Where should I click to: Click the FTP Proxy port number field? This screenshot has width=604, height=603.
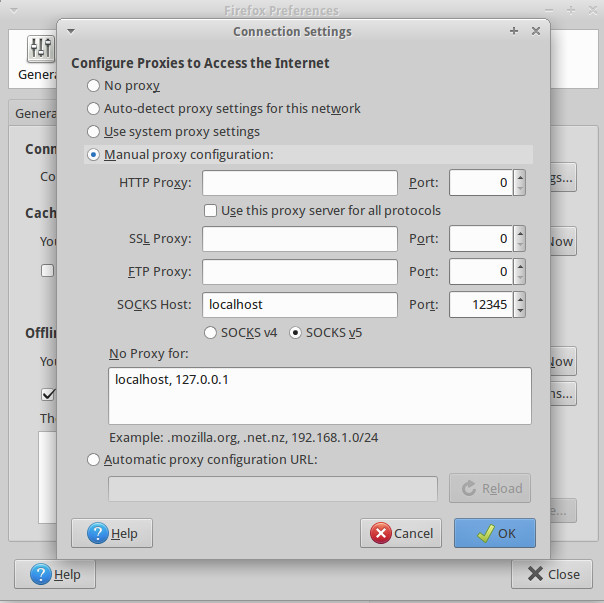(x=481, y=272)
